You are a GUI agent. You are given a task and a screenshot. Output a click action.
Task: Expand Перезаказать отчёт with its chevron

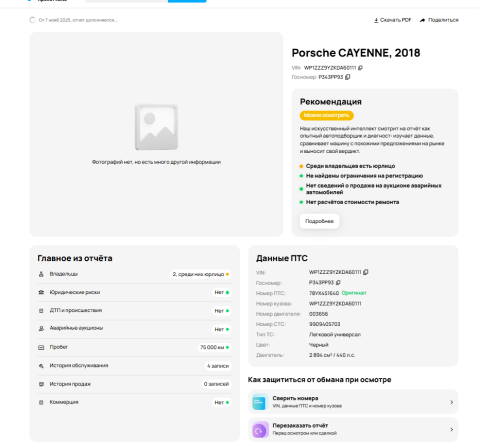click(x=452, y=429)
